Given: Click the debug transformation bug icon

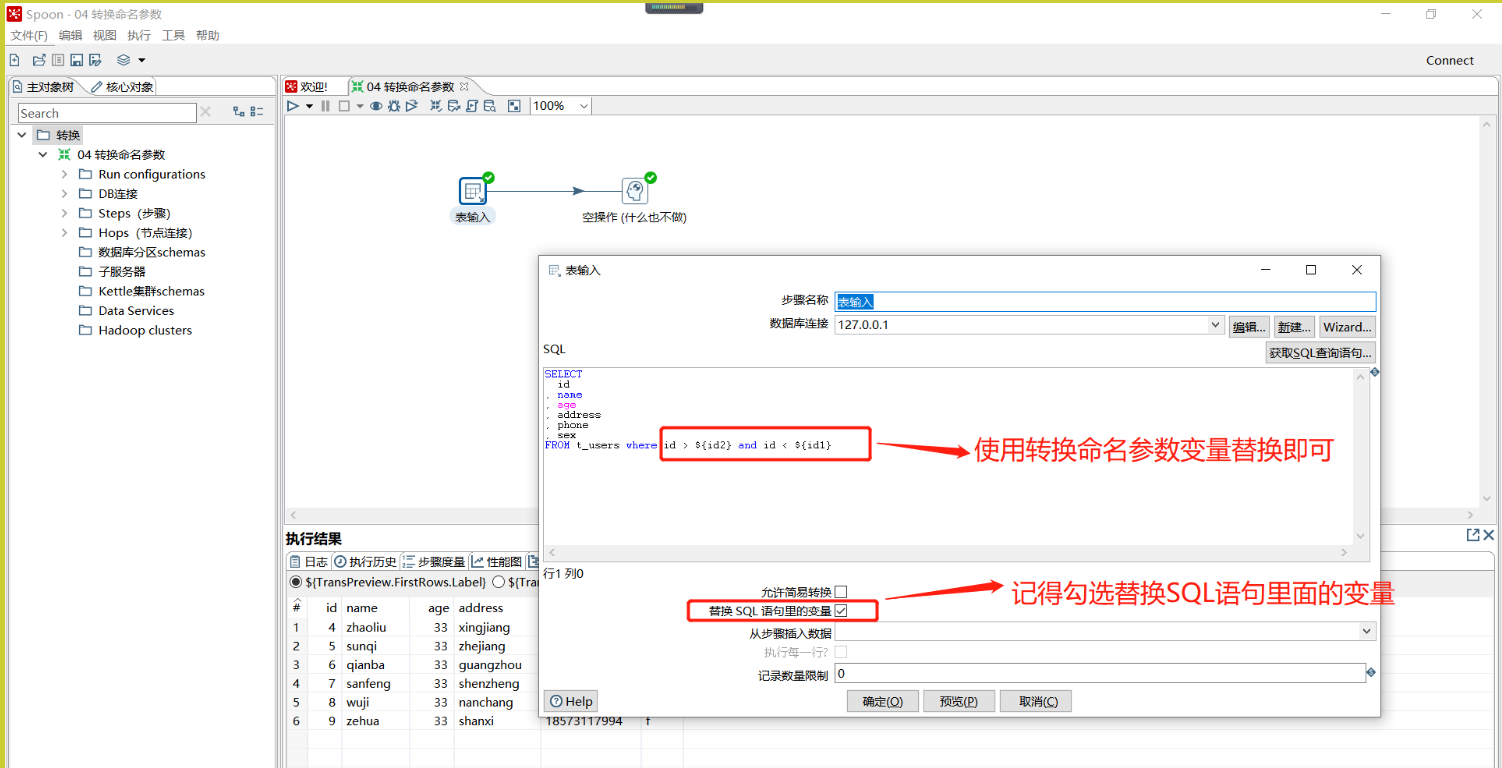Looking at the screenshot, I should coord(394,106).
